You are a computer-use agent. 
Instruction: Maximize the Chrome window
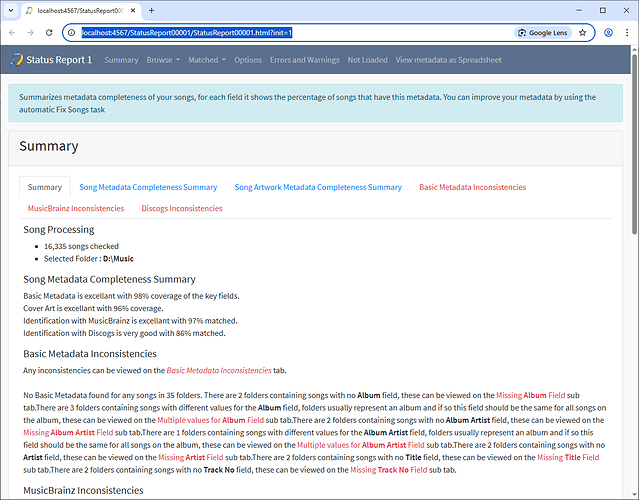pyautogui.click(x=603, y=11)
